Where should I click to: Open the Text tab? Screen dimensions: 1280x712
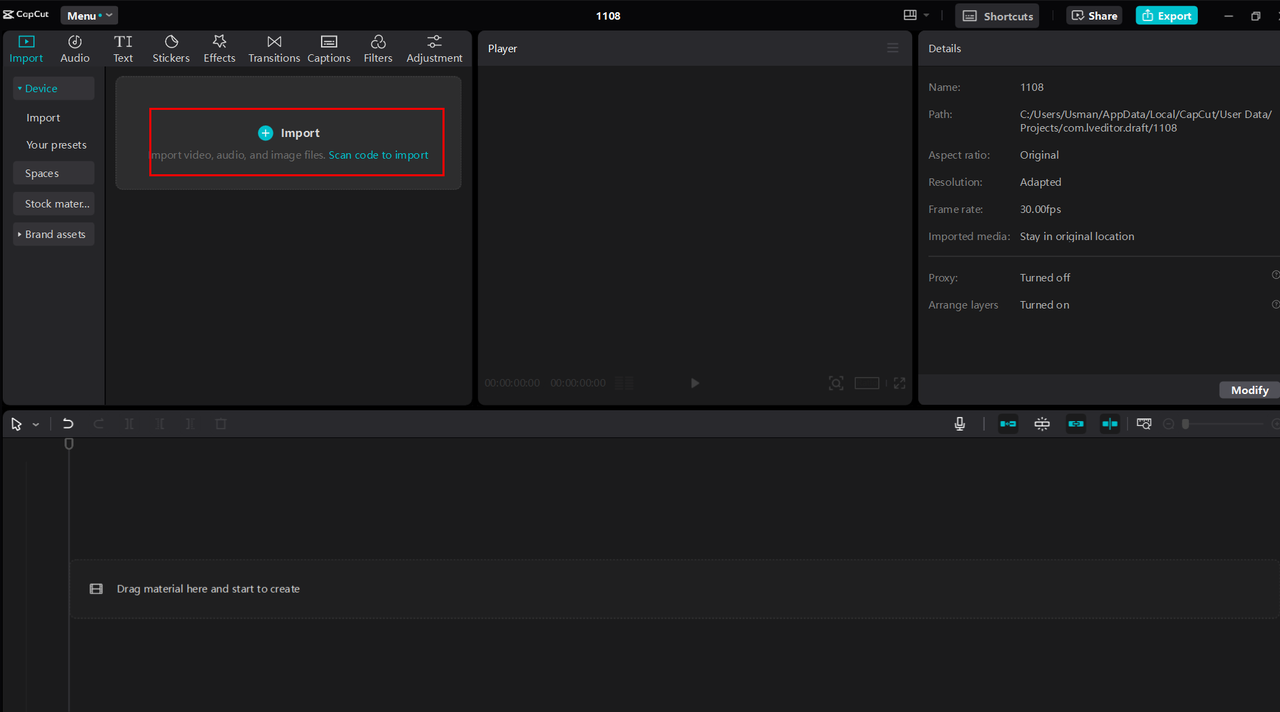click(x=123, y=49)
